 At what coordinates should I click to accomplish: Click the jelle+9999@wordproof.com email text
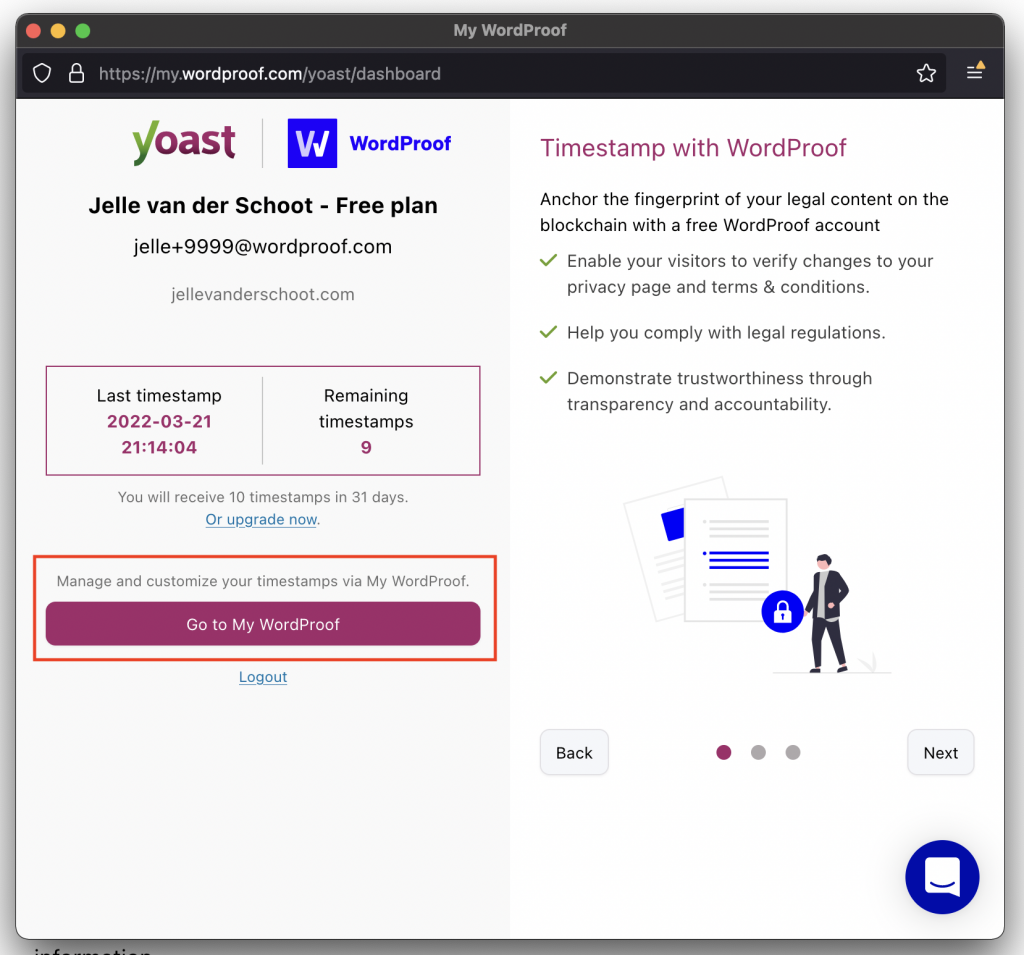(x=263, y=247)
